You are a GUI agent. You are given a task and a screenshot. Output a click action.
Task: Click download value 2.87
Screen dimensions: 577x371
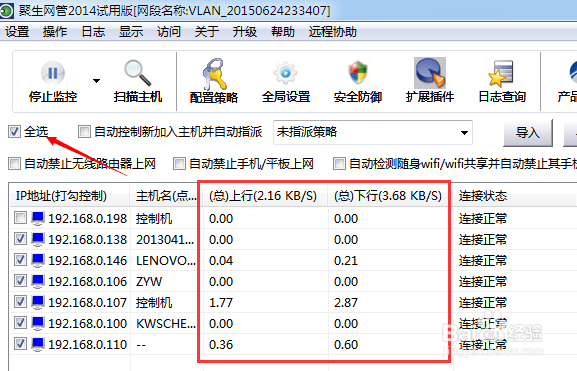coord(346,303)
